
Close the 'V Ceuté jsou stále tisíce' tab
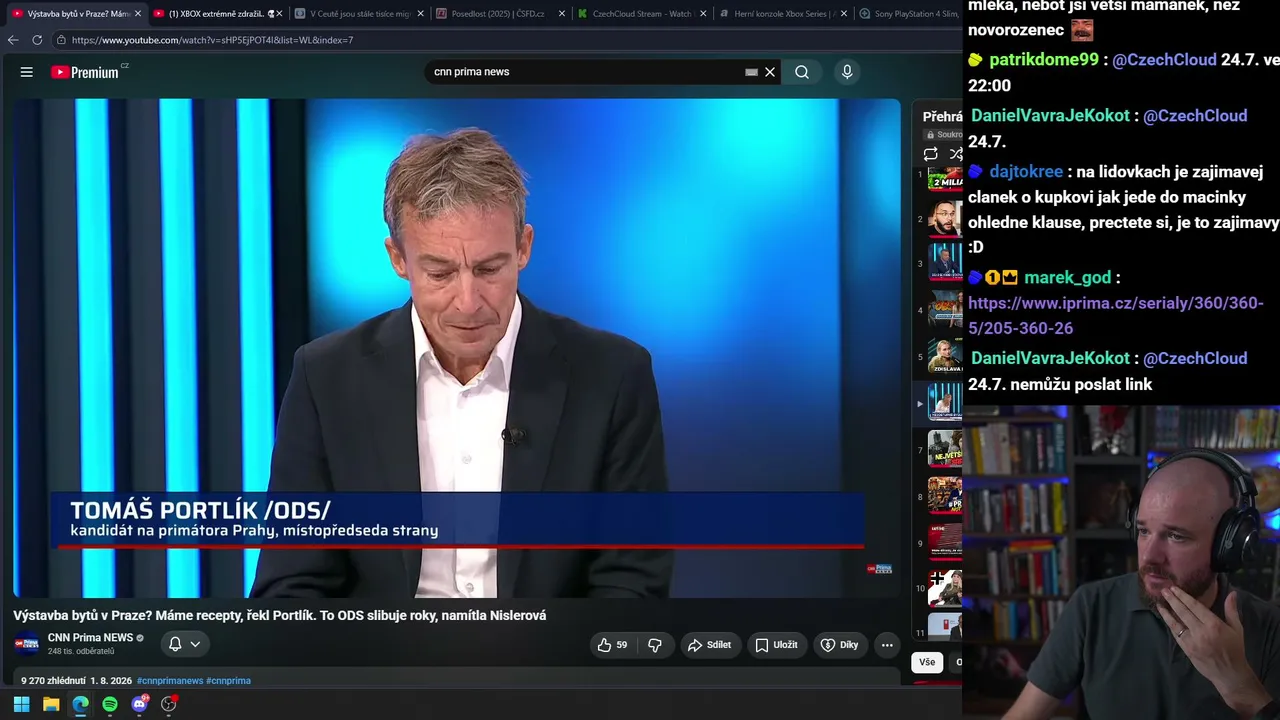pos(420,14)
